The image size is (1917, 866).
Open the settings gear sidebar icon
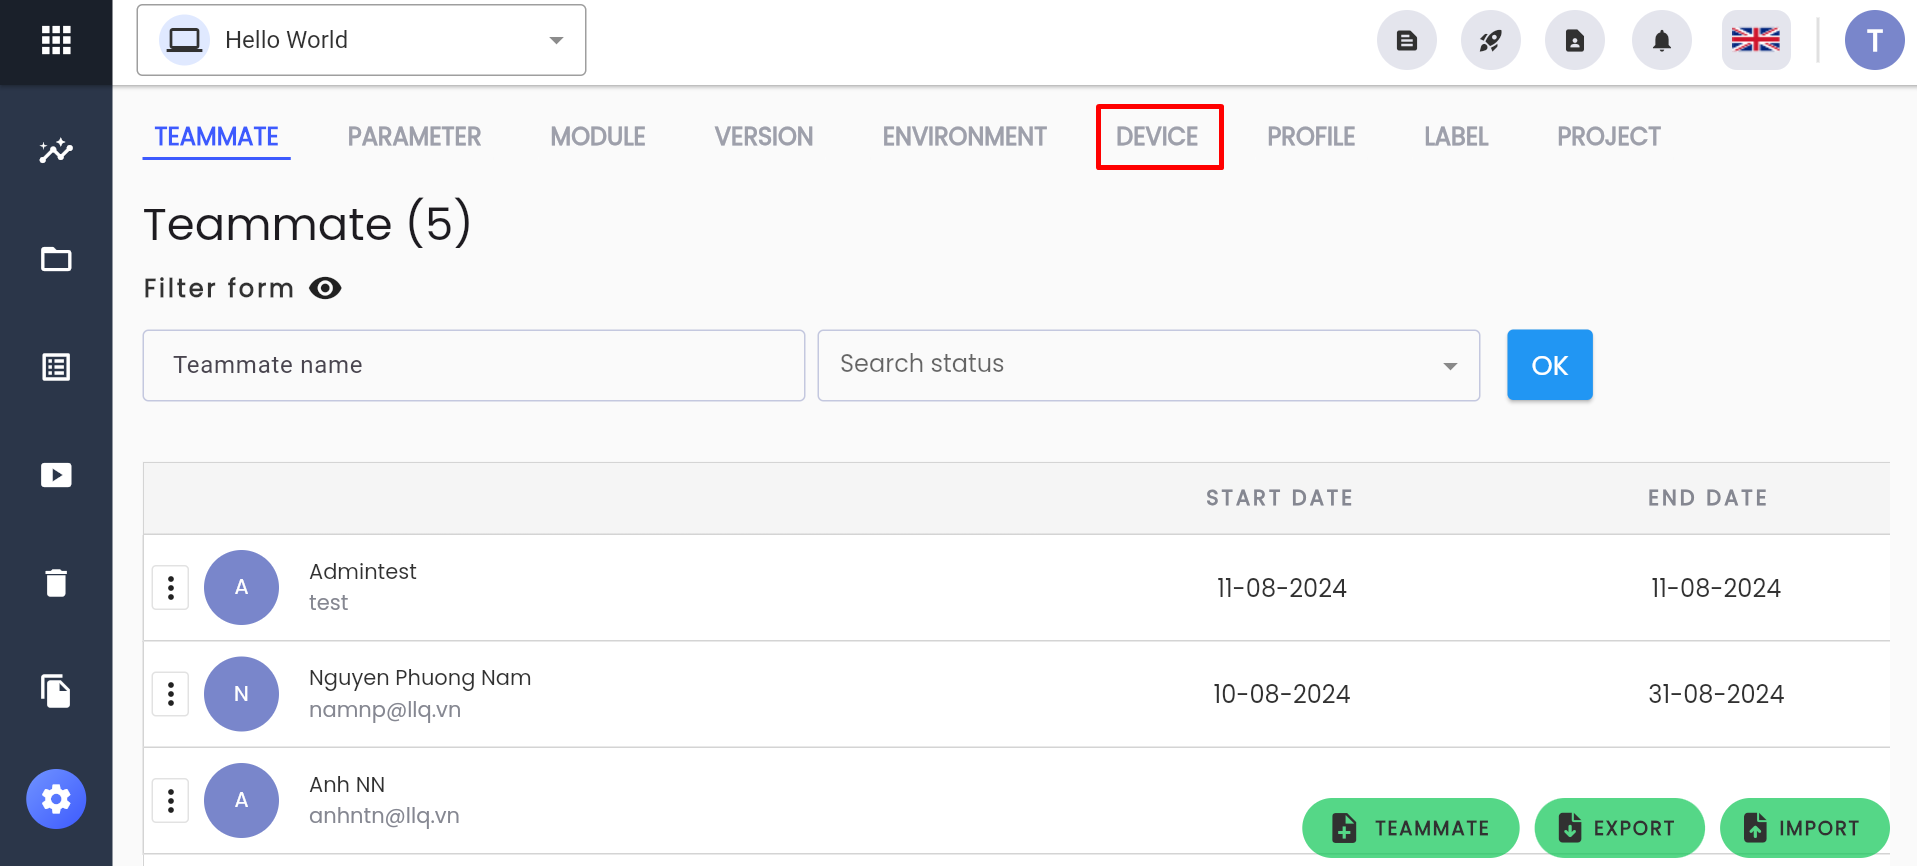pyautogui.click(x=56, y=799)
